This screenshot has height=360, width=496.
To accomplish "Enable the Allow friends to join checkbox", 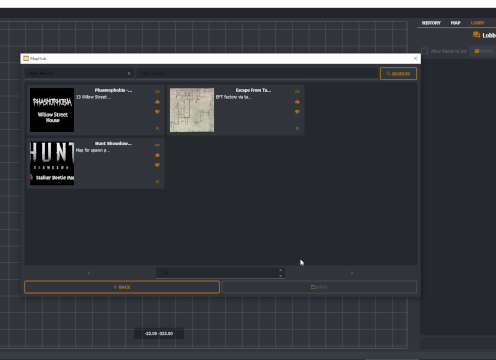I will pyautogui.click(x=424, y=51).
